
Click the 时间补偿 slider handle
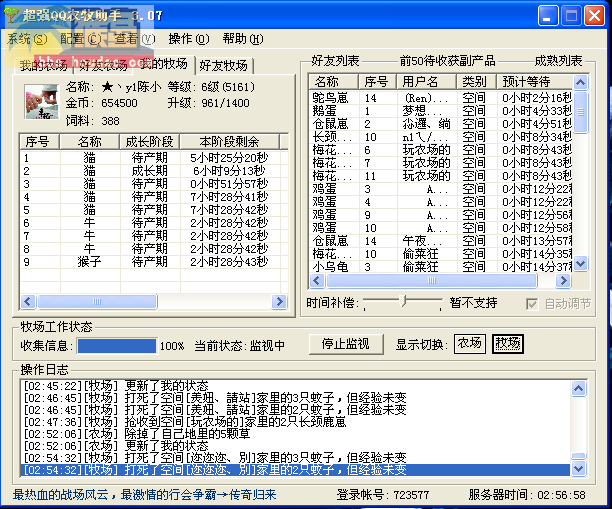tap(404, 301)
